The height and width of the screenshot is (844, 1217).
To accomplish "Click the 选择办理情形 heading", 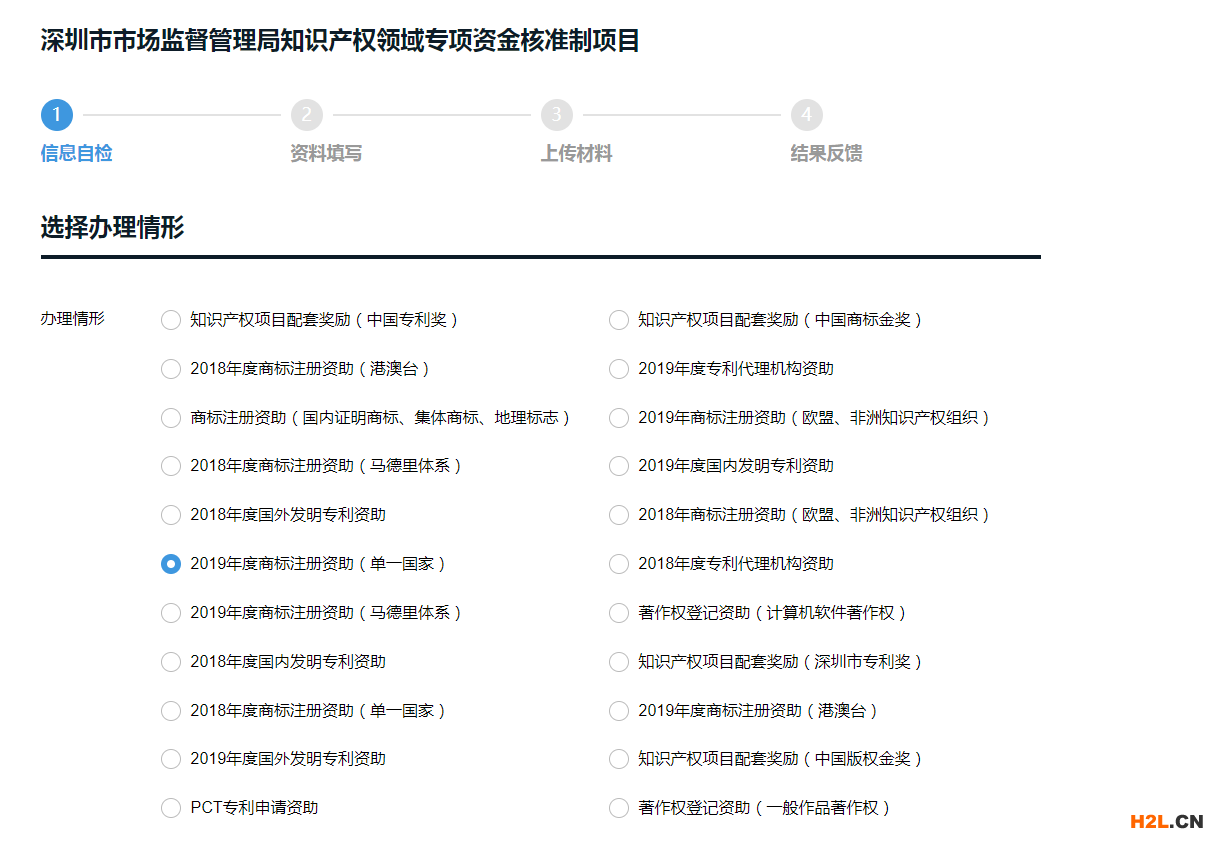I will click(x=112, y=227).
